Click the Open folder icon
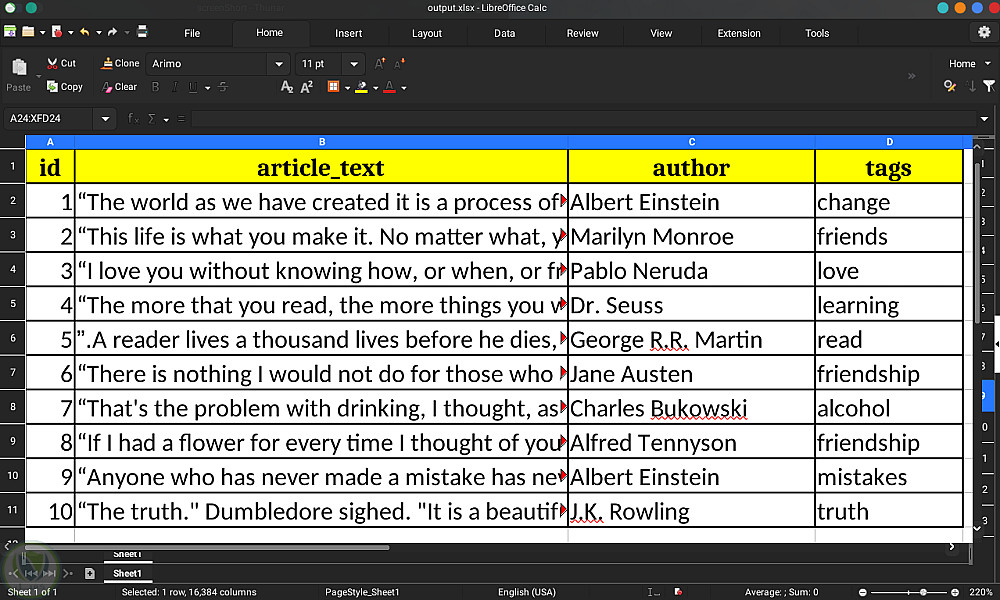 28,31
